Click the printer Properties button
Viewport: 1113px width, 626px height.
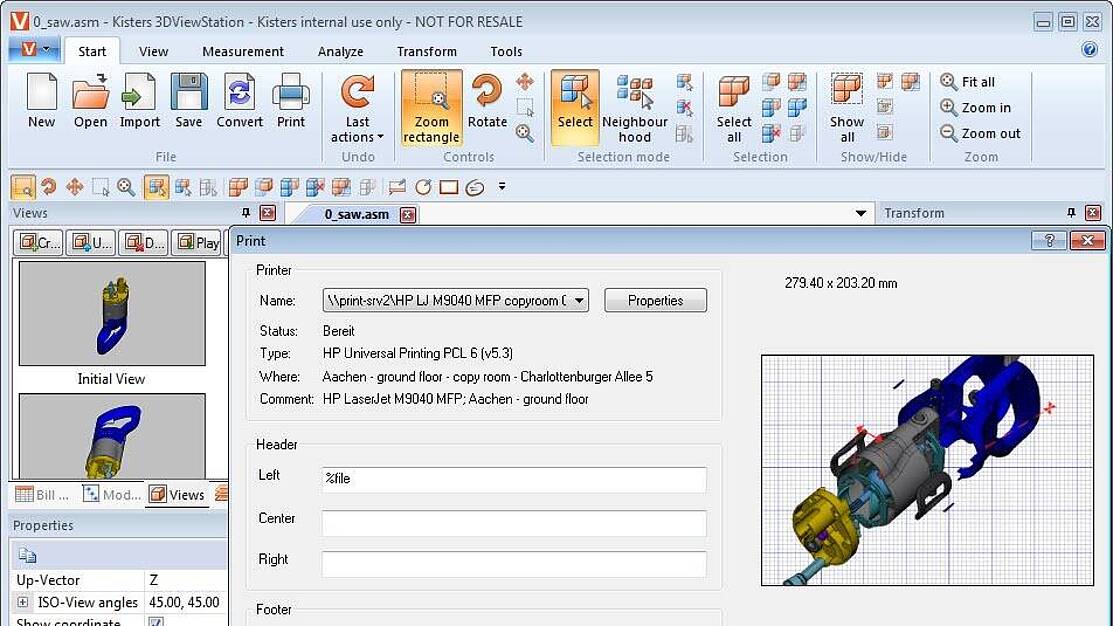[x=655, y=300]
